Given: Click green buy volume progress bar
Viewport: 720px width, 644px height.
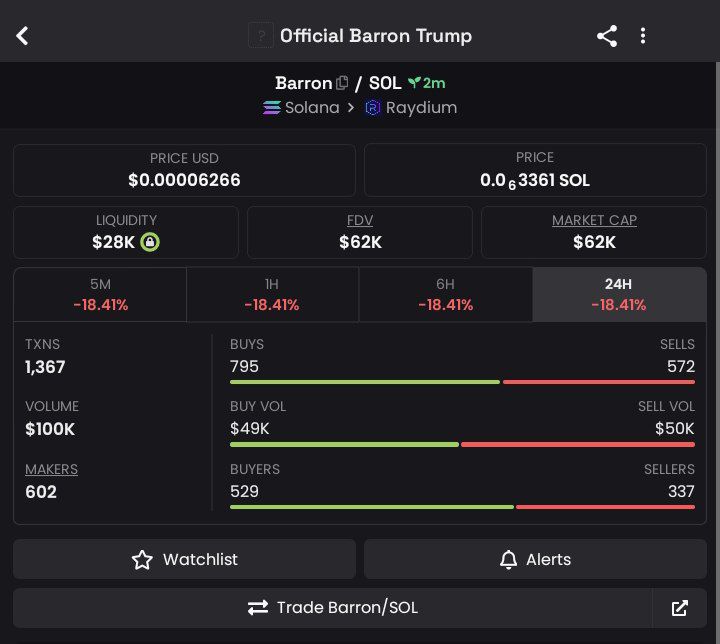Looking at the screenshot, I should (x=344, y=445).
